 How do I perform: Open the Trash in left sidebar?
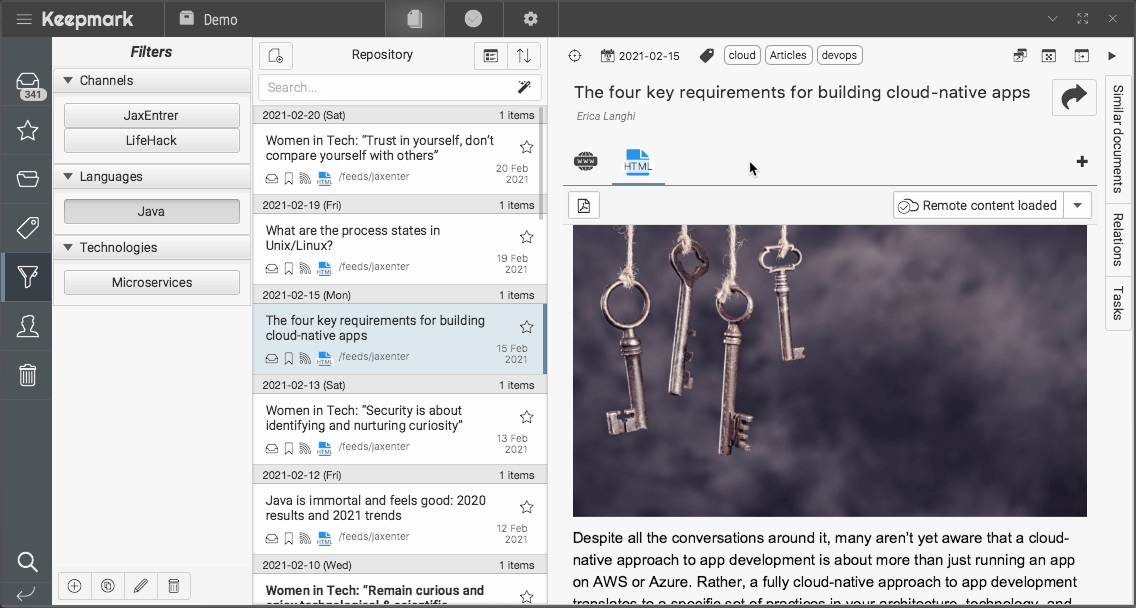(x=28, y=375)
